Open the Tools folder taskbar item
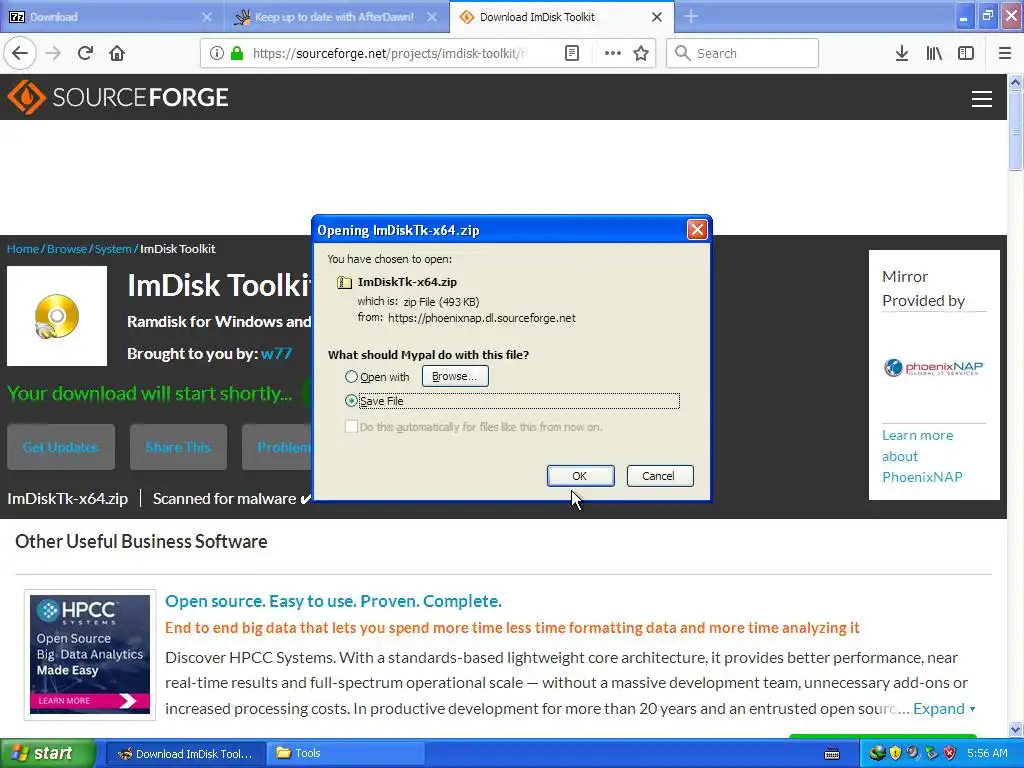Screen dimensions: 1024x768 [347, 754]
